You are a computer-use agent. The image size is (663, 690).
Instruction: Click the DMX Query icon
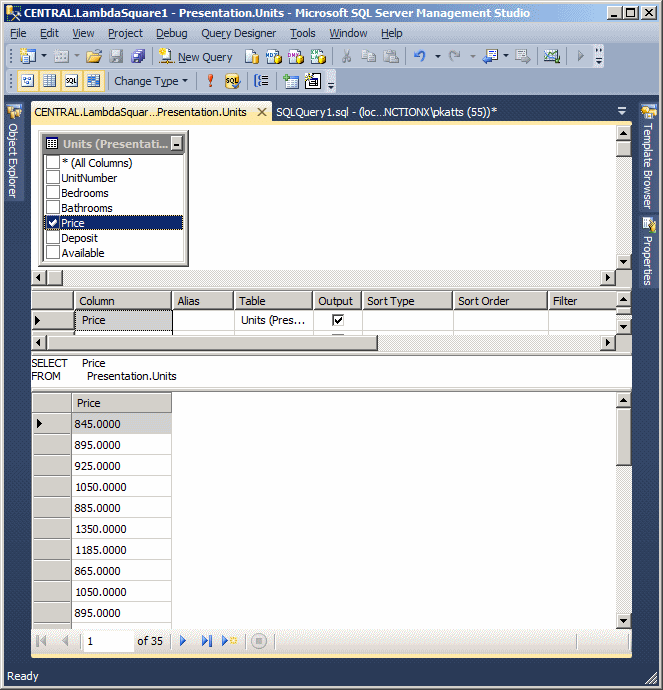(x=296, y=56)
